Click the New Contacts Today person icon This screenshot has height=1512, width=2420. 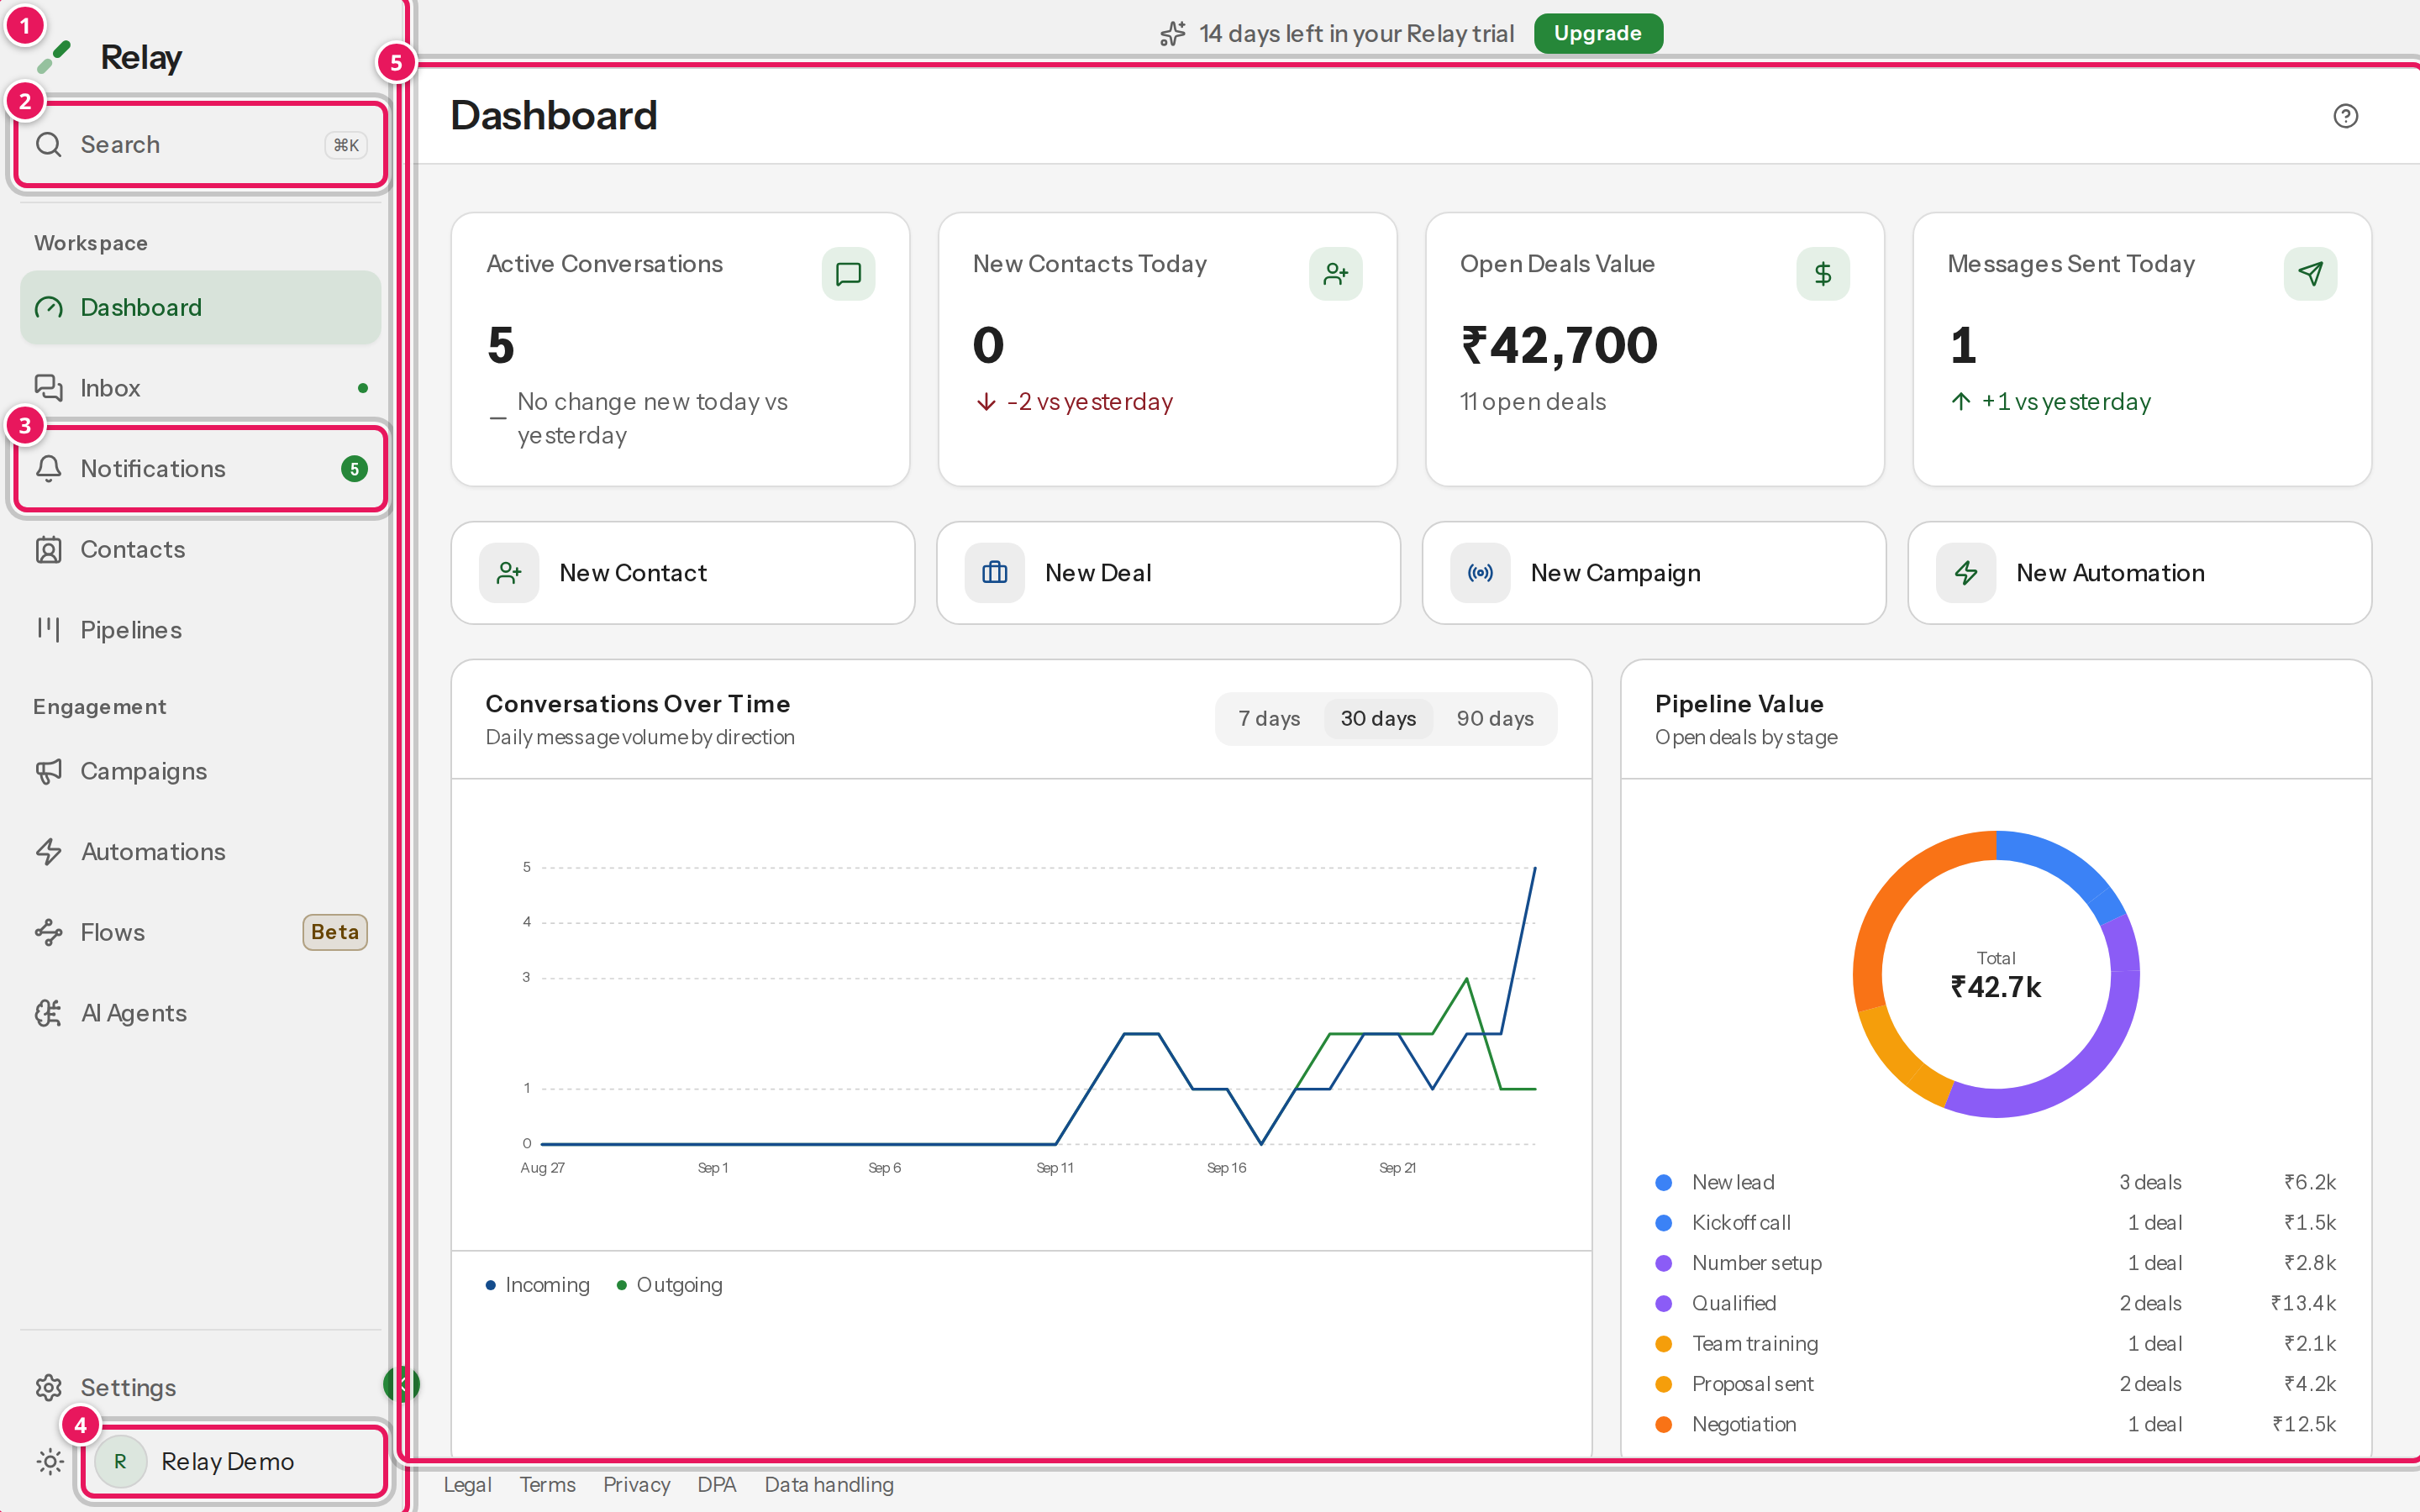(1335, 274)
